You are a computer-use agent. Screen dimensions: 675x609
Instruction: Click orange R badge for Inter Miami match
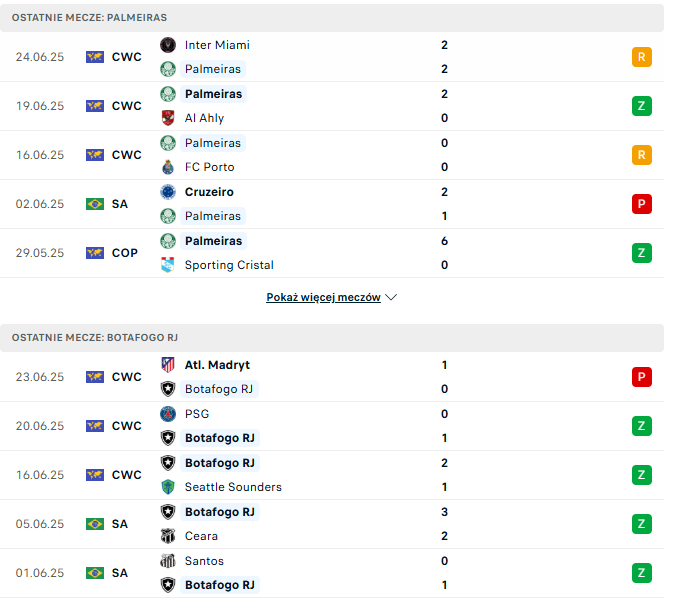pos(642,57)
